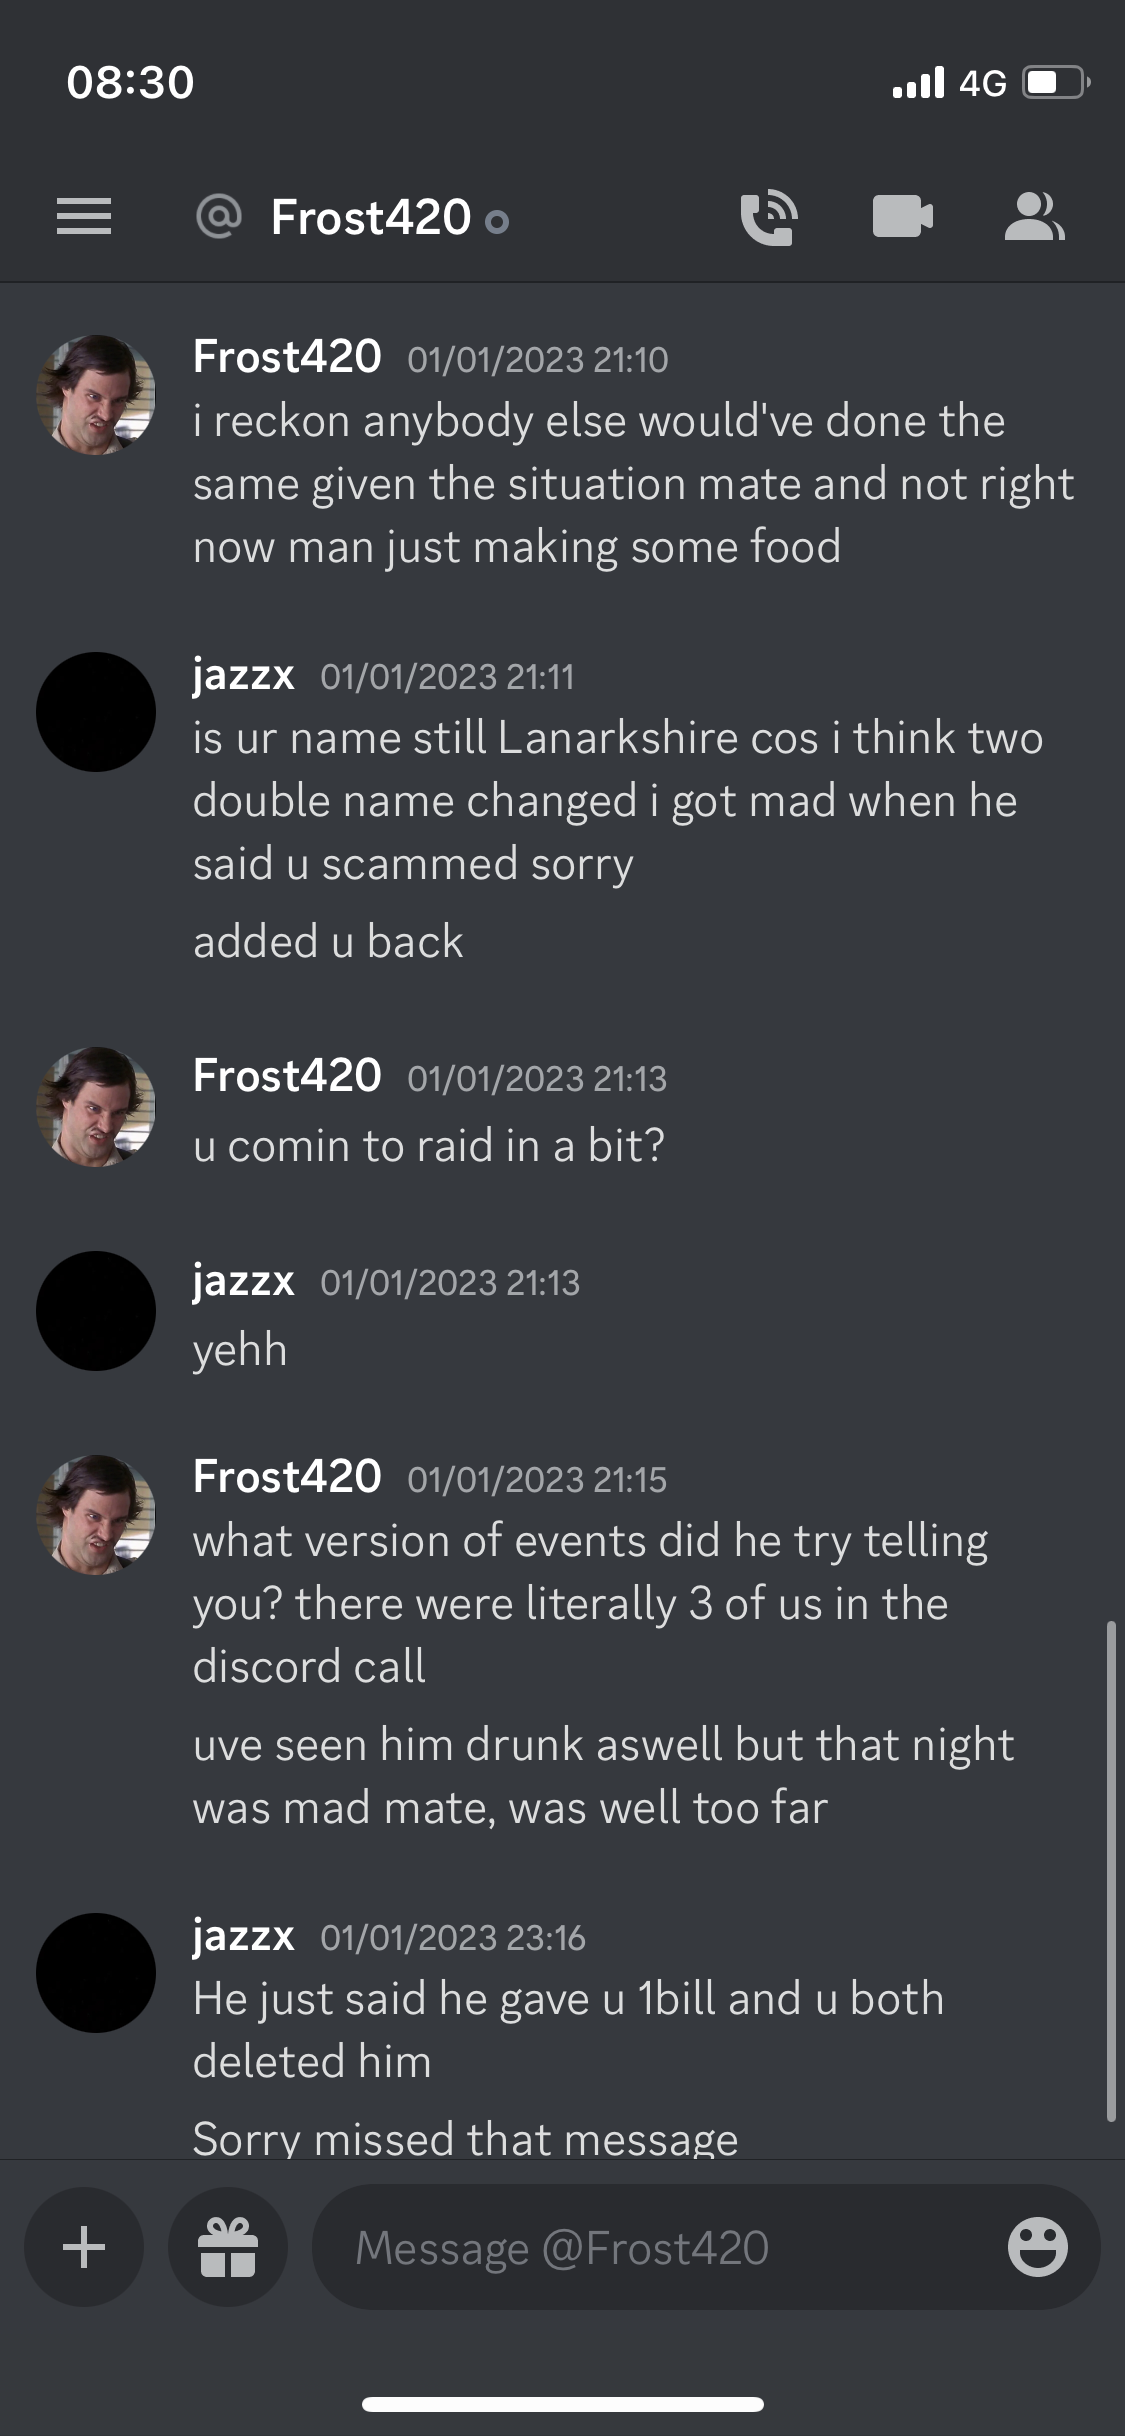
Task: Tap the Frost420 username at 21:13
Action: [x=287, y=1076]
